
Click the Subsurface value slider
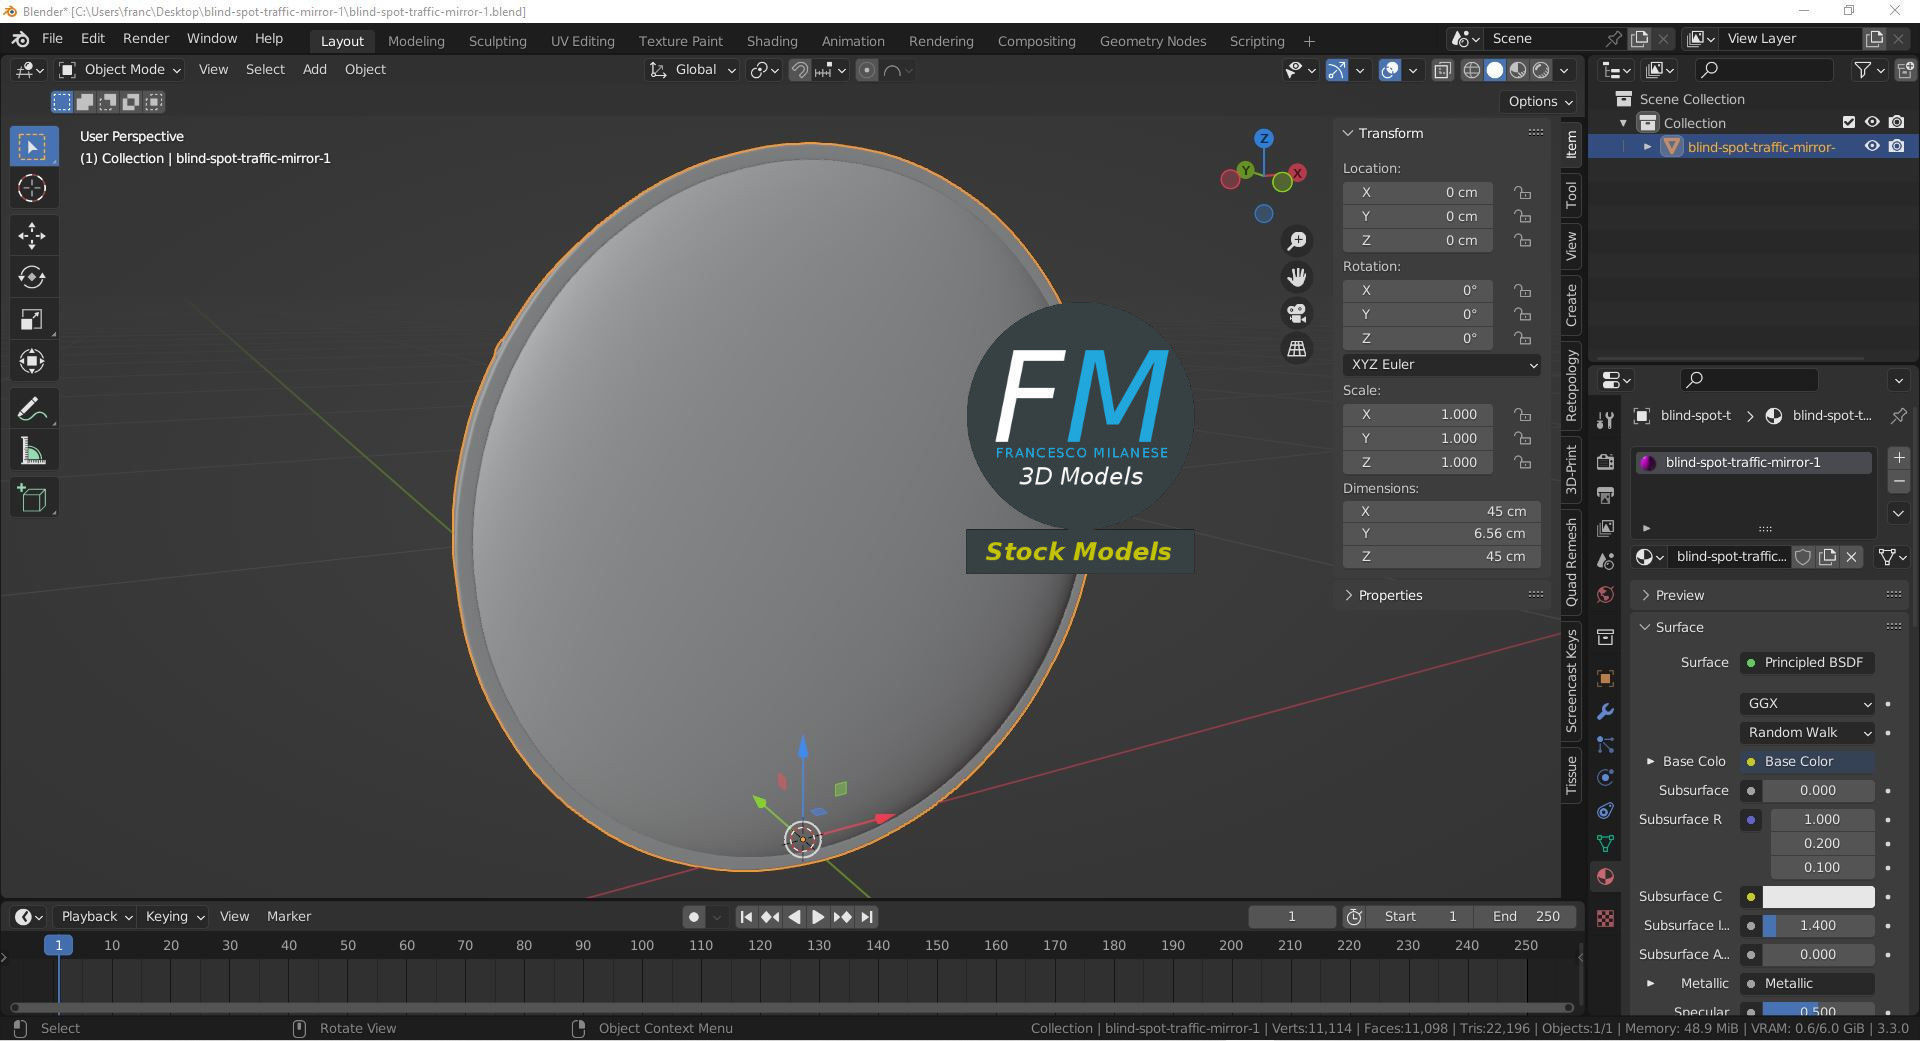[x=1818, y=791]
